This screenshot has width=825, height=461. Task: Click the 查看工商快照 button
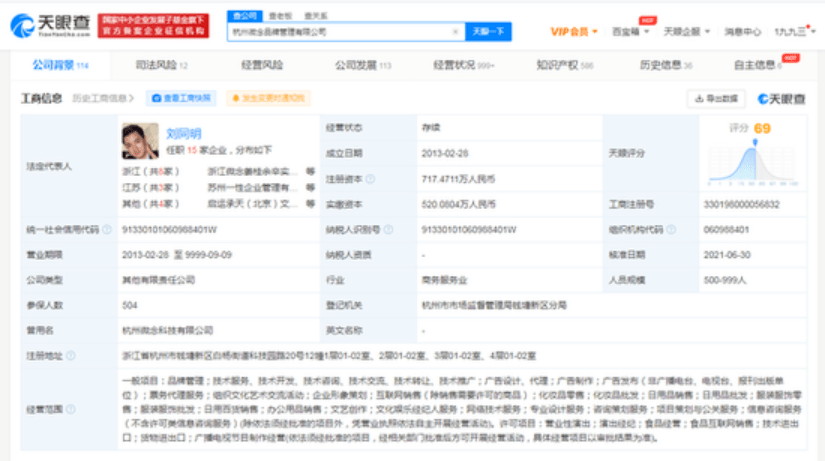coord(181,98)
